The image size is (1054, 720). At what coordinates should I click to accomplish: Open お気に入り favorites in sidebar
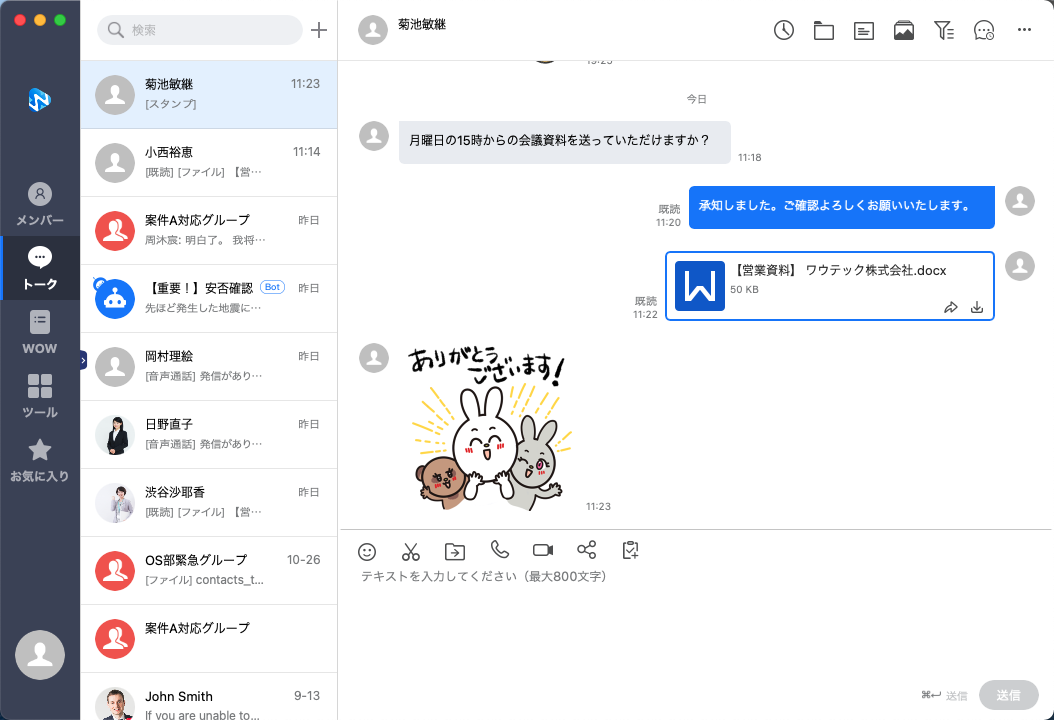[x=40, y=461]
